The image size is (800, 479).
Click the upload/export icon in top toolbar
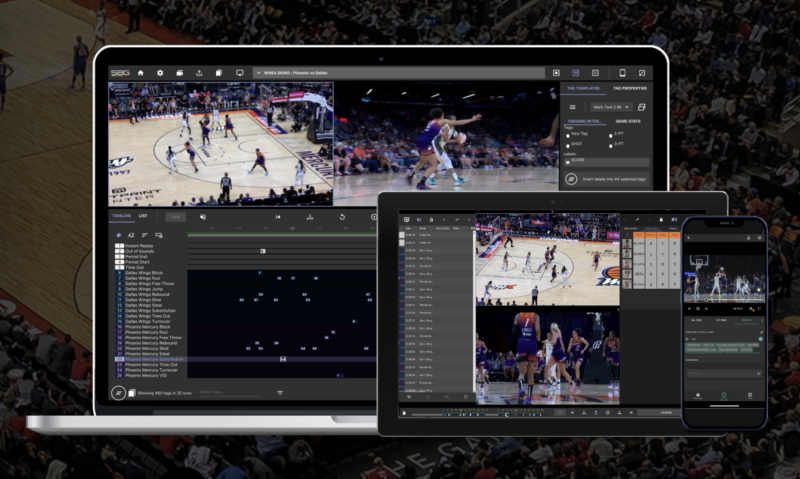click(199, 73)
